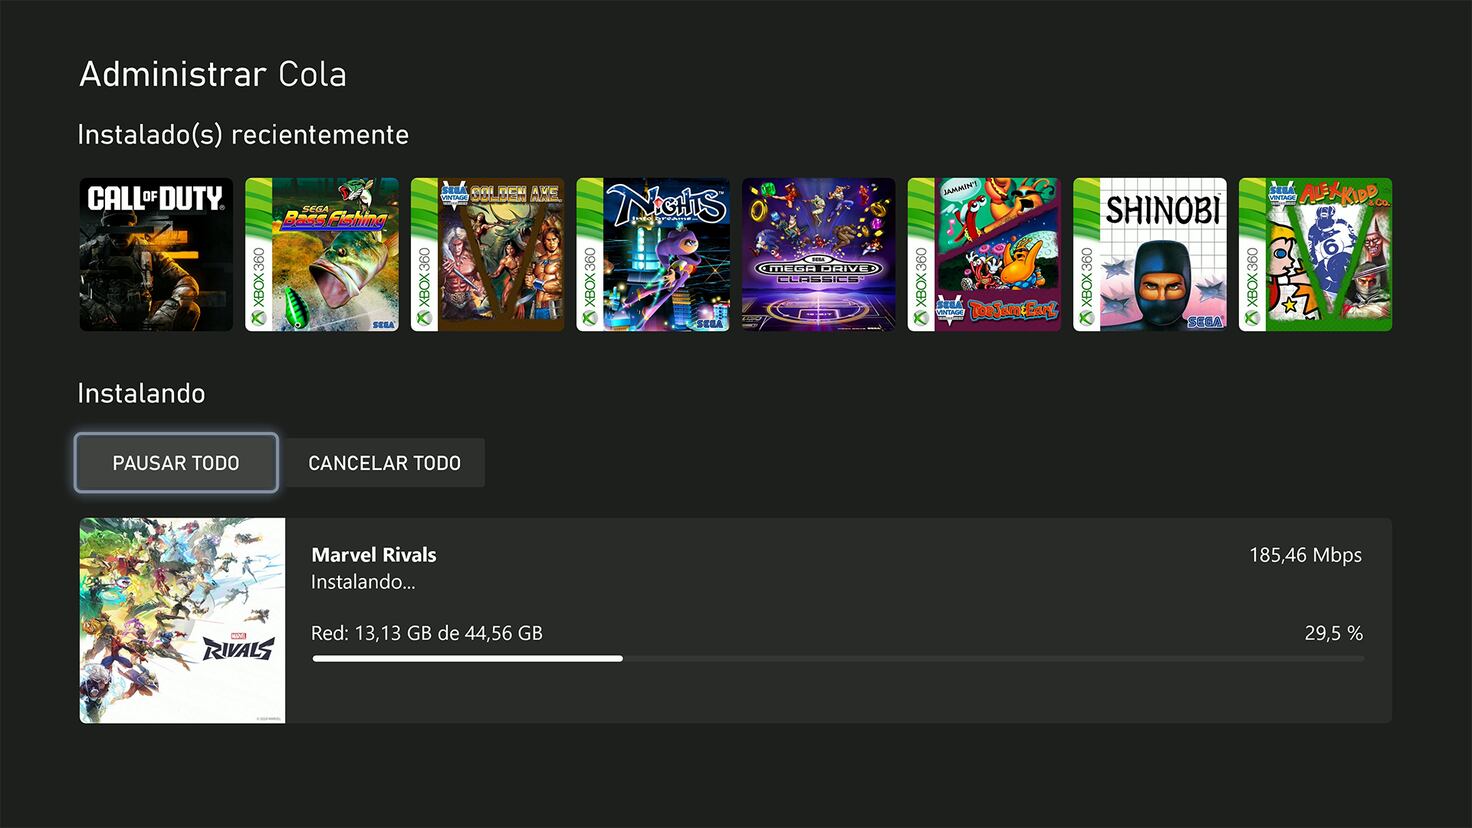Select the Alex Kidd game tile
This screenshot has height=828, width=1472.
[1315, 254]
